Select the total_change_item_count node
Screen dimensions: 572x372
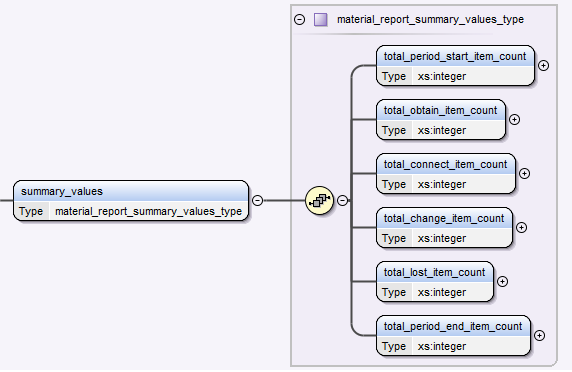coord(444,228)
